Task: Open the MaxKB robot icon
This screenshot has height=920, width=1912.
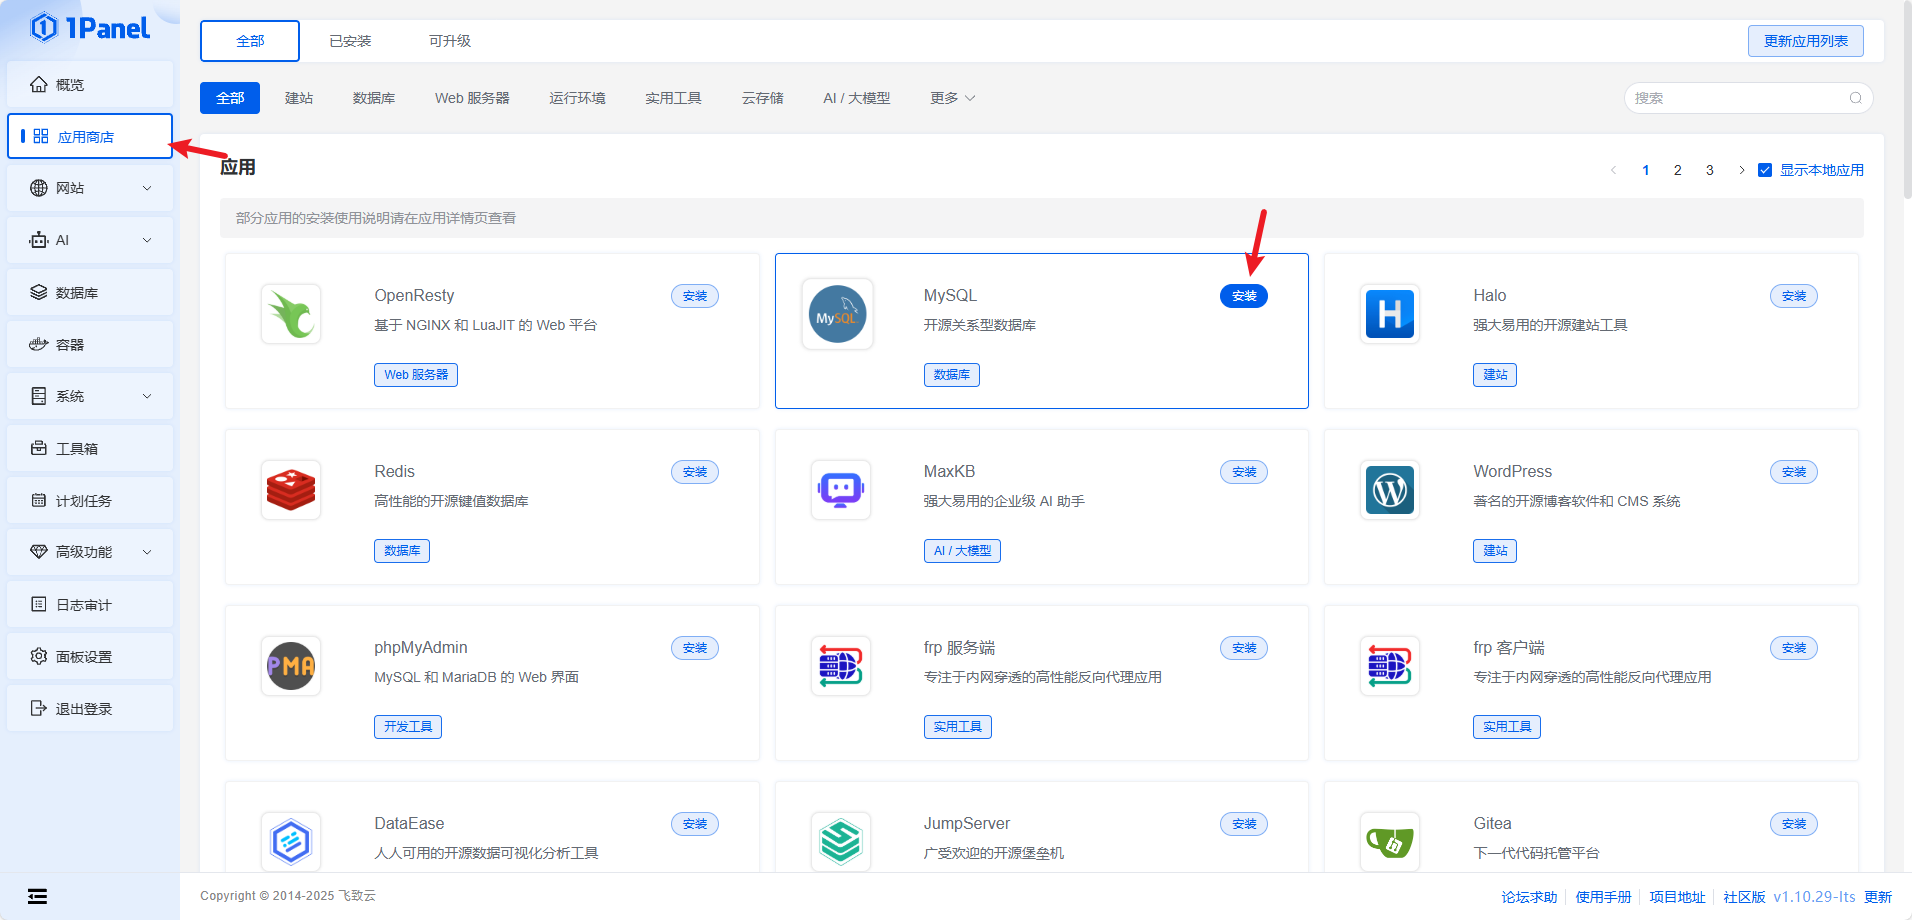Action: click(840, 490)
